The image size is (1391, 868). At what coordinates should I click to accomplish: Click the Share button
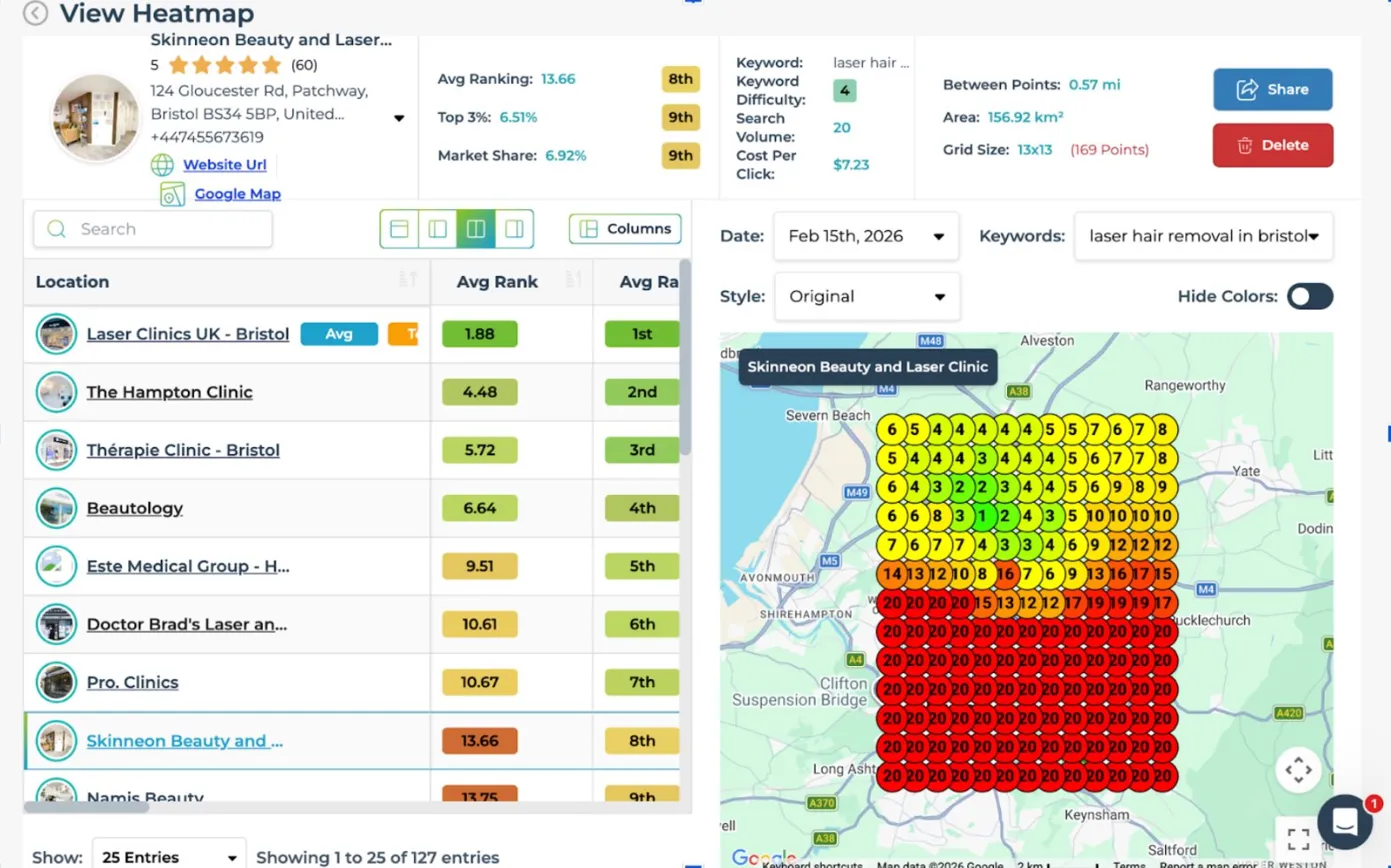tap(1273, 89)
